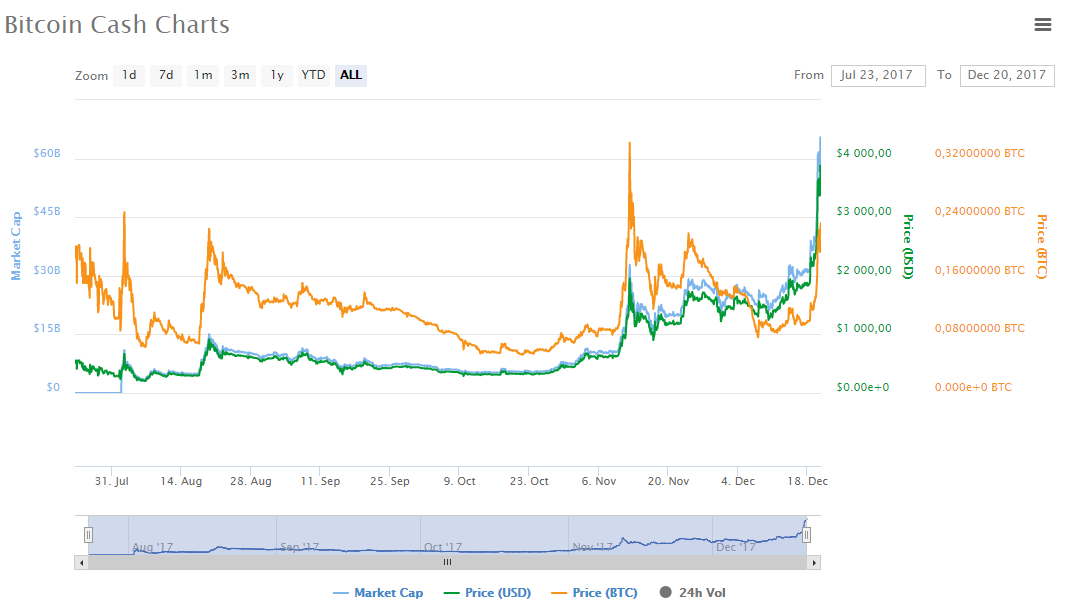Click the navigator's right range handle
The width and height of the screenshot is (1067, 603).
click(806, 535)
